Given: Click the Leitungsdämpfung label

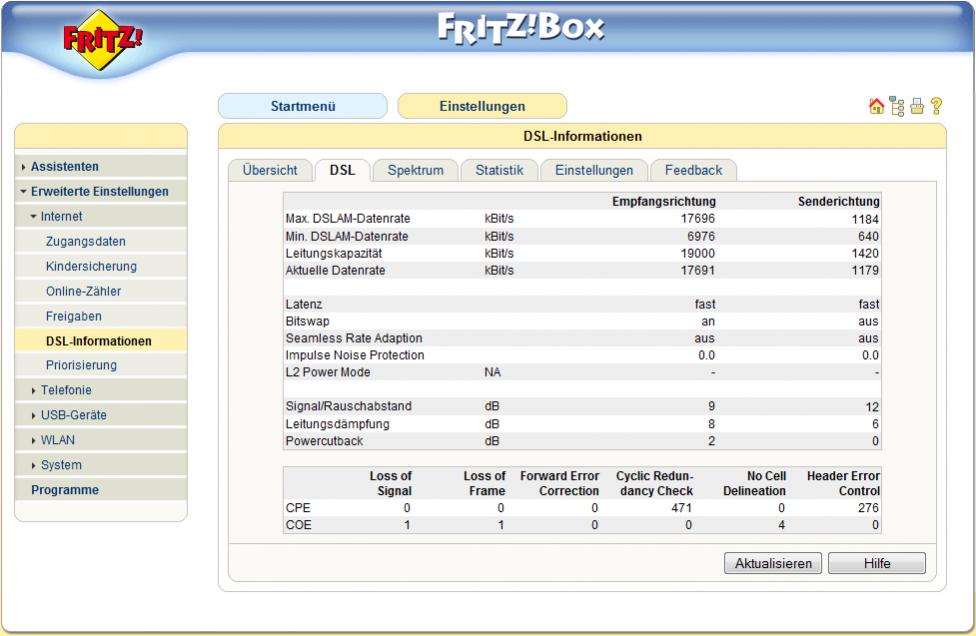Looking at the screenshot, I should (337, 424).
